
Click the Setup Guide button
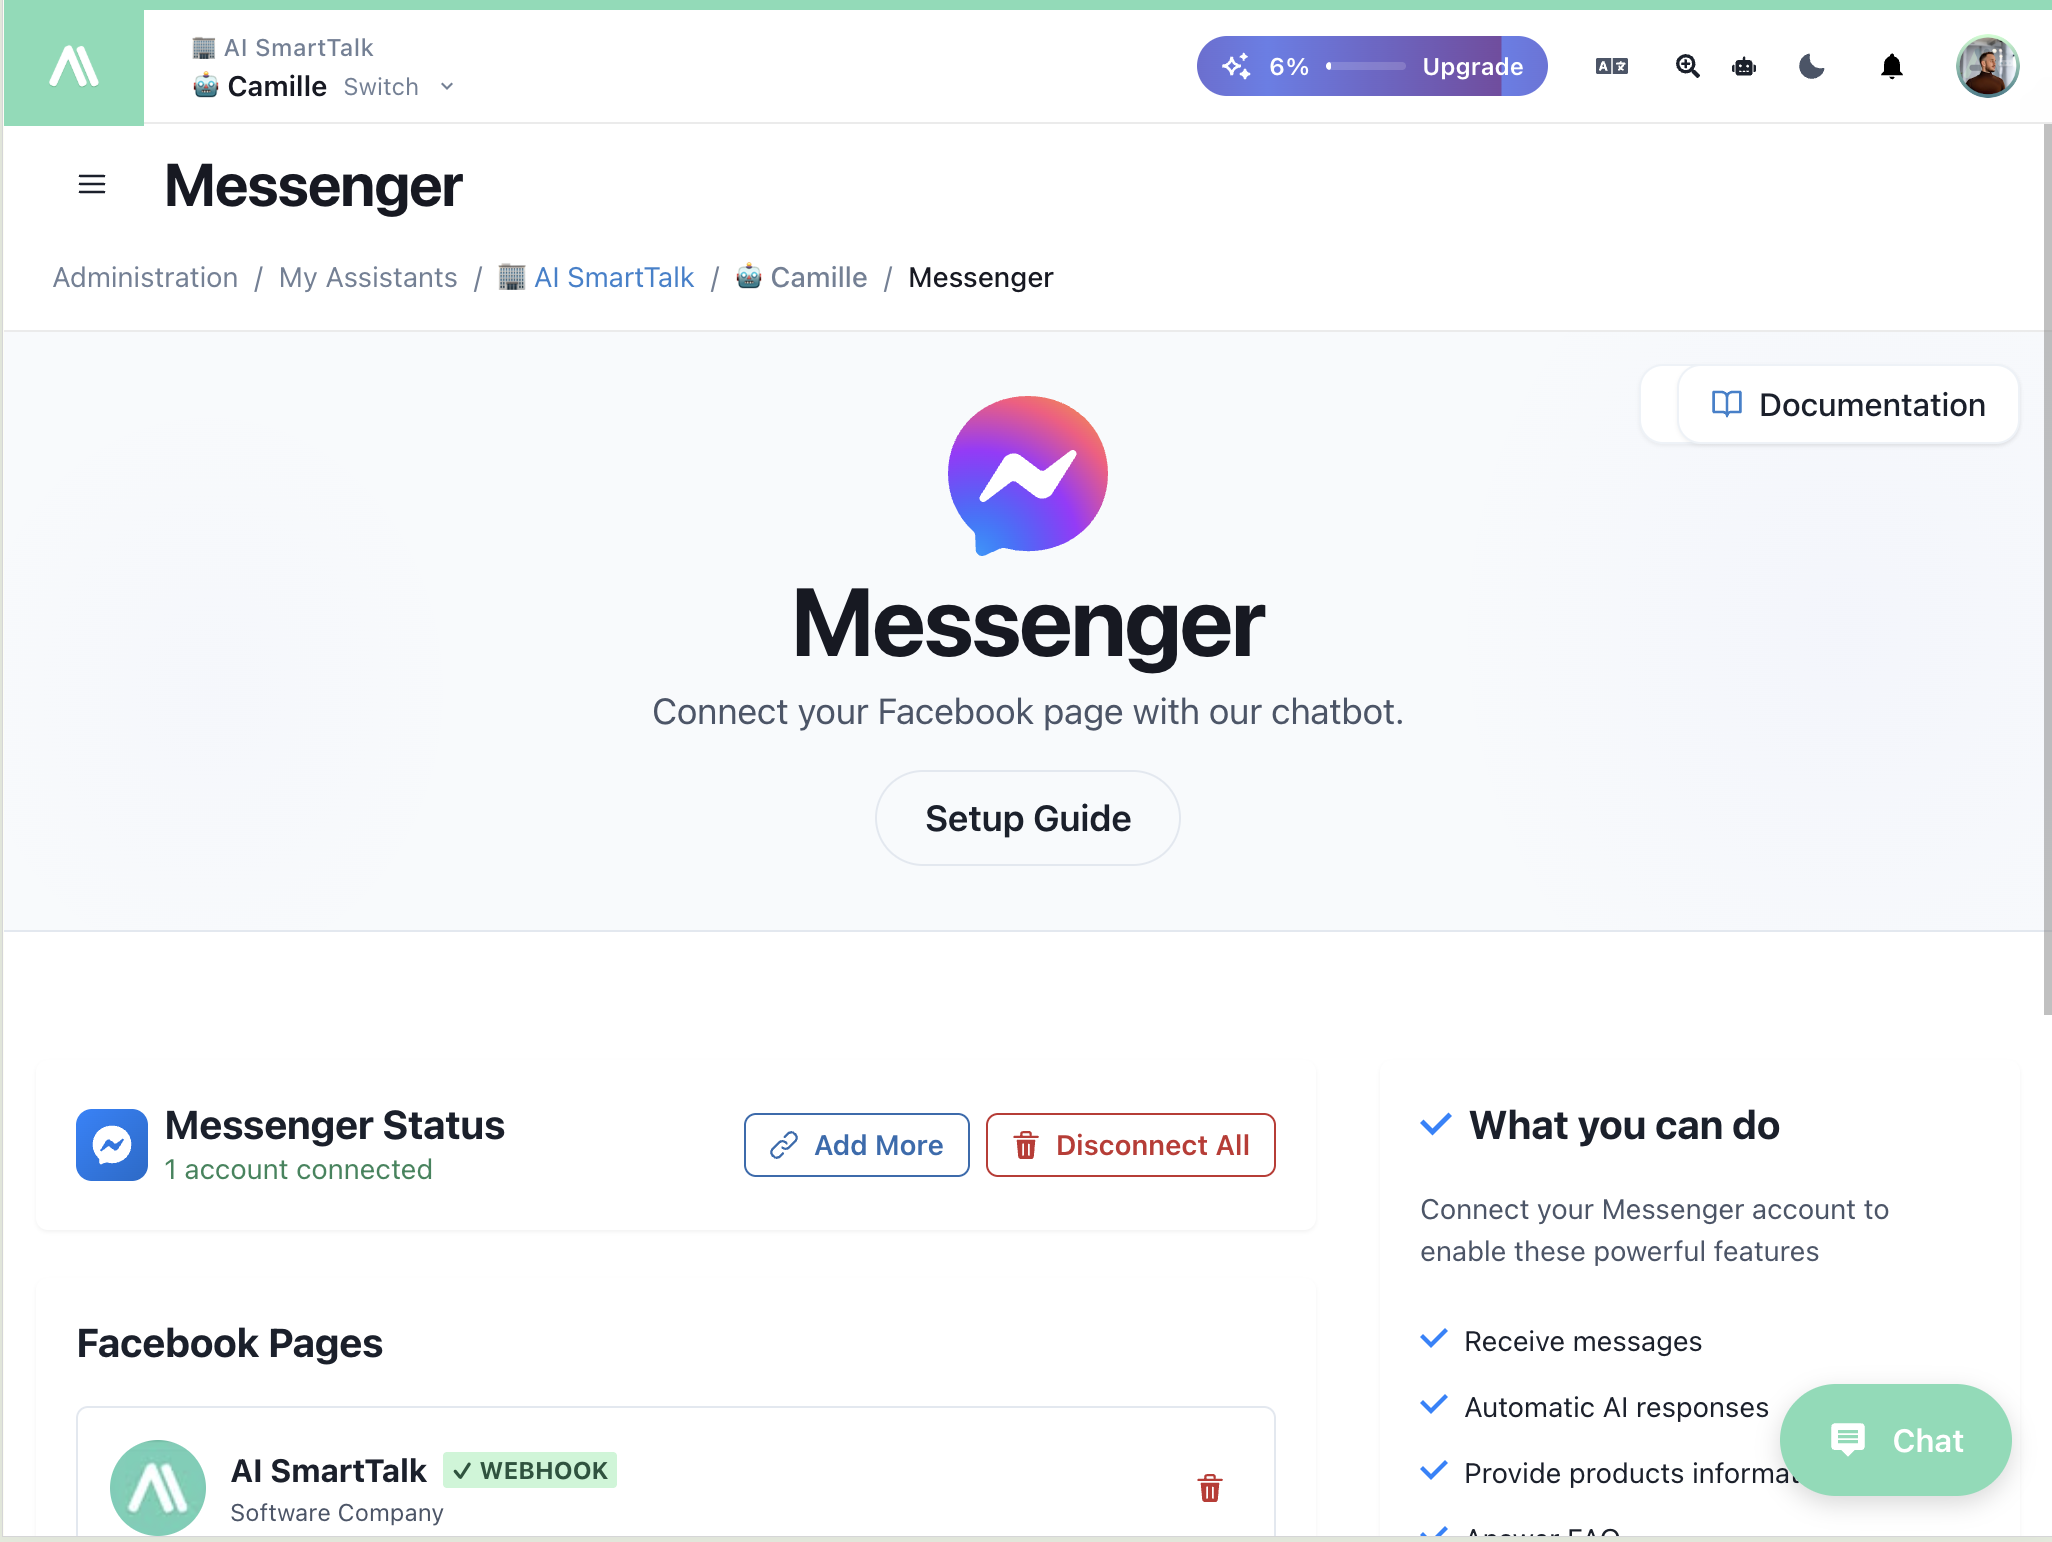tap(1028, 818)
